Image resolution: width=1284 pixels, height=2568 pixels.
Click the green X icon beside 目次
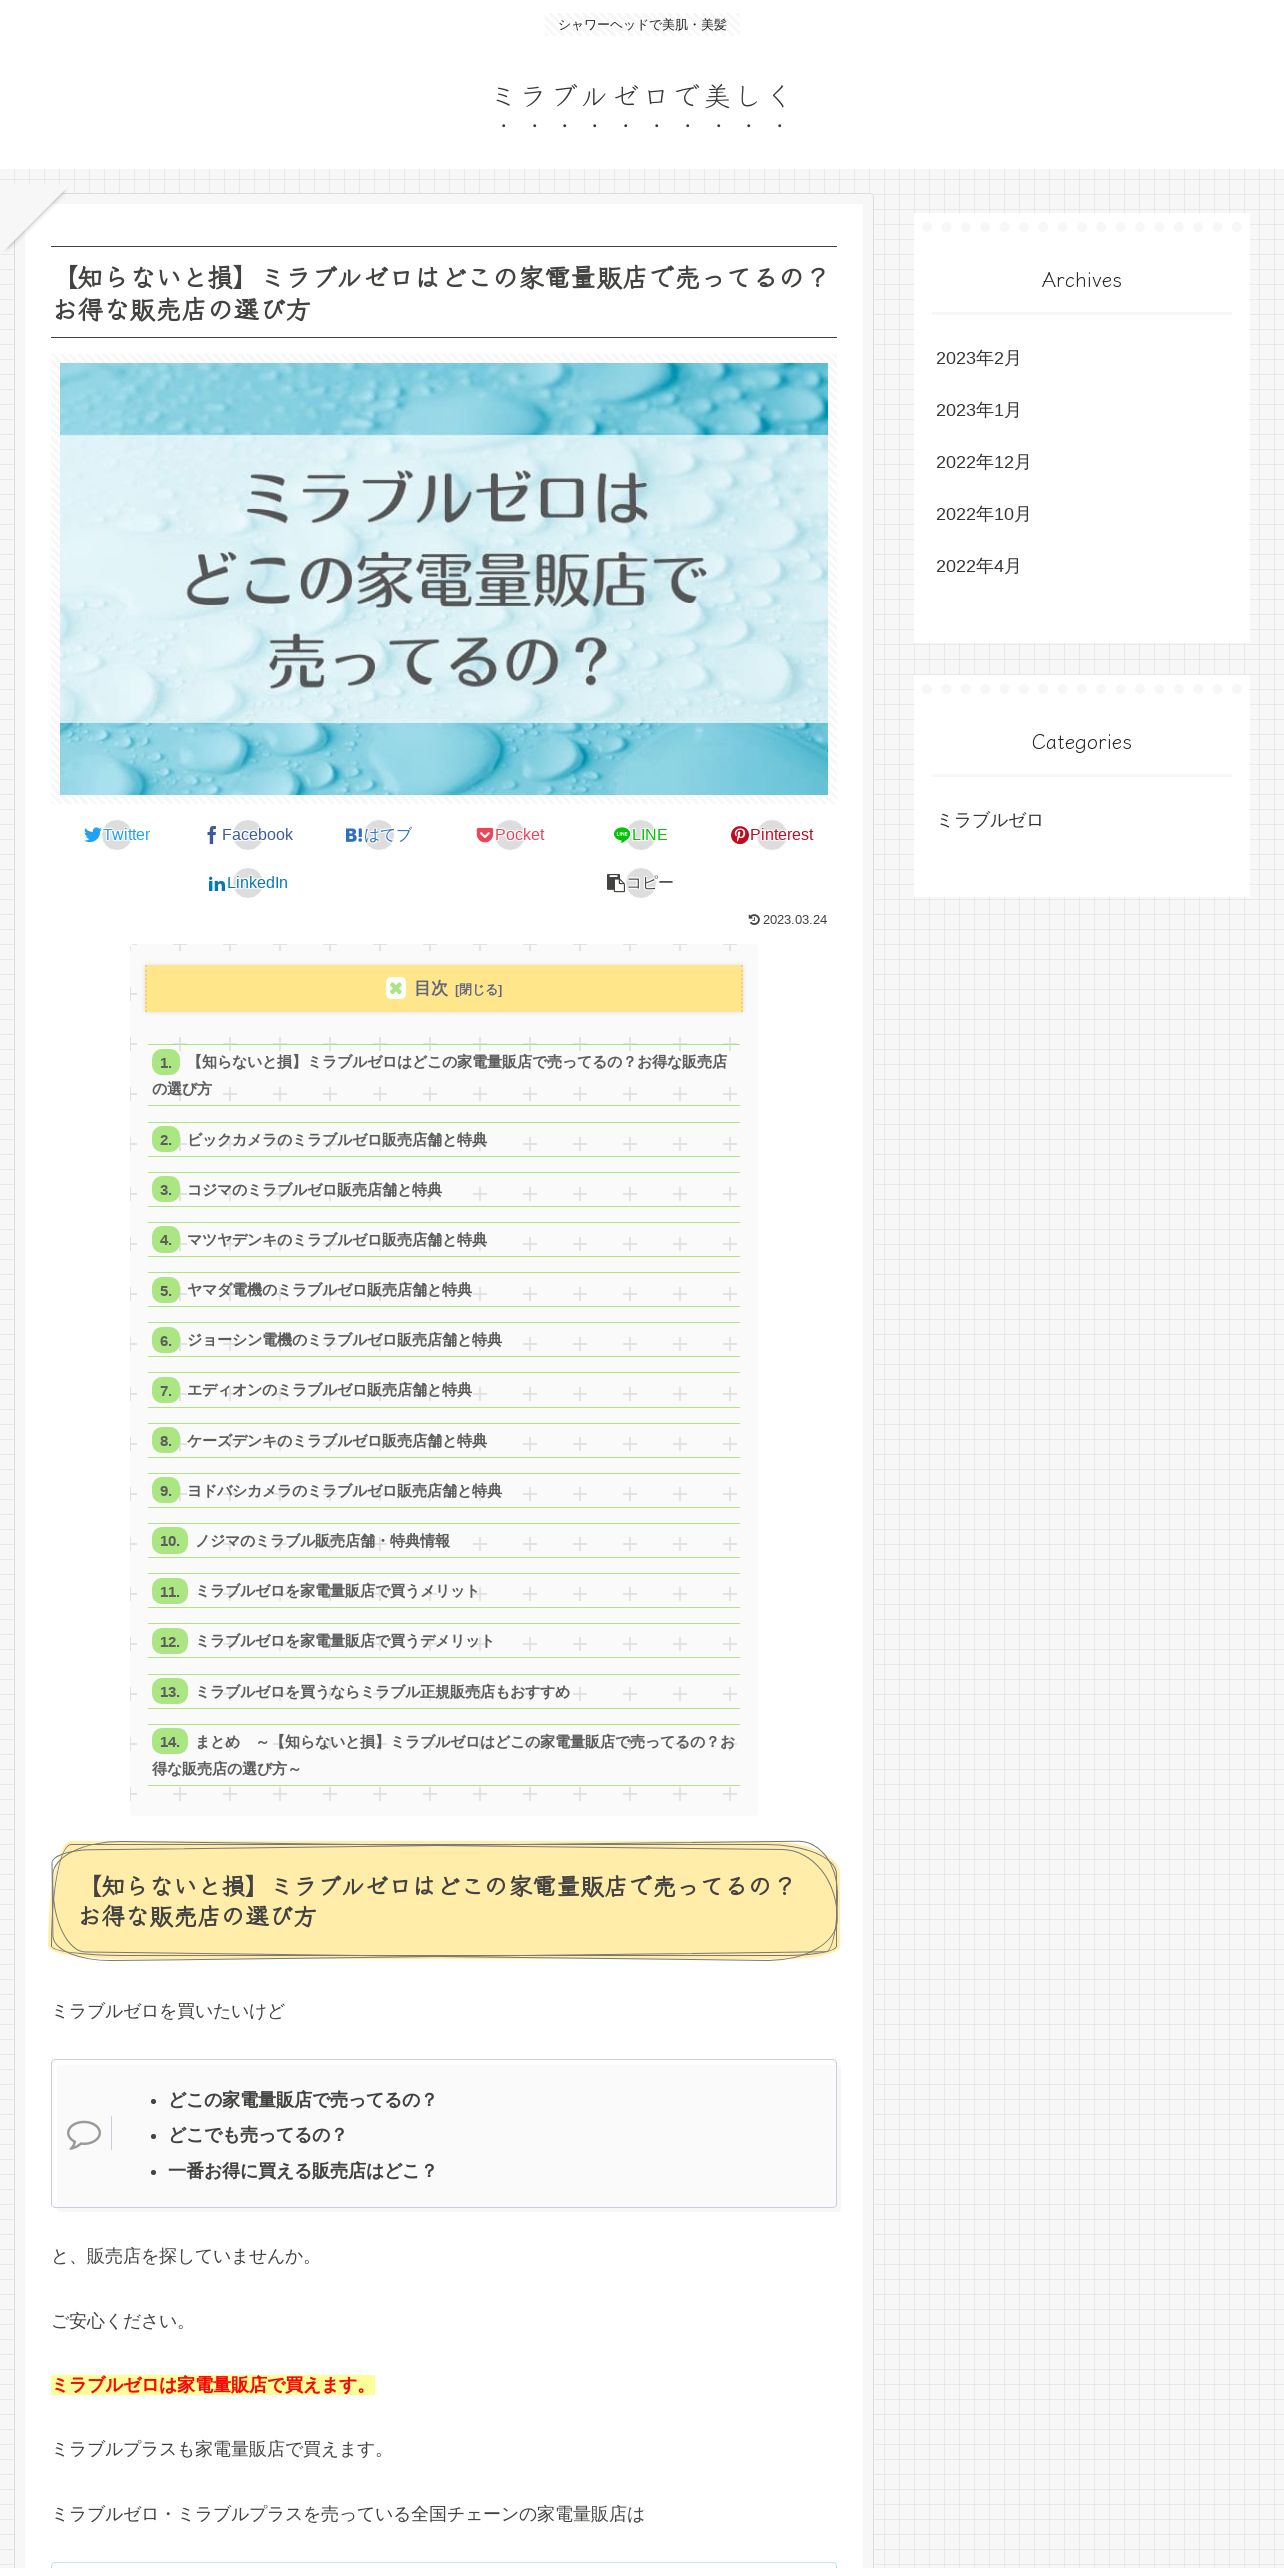click(396, 988)
